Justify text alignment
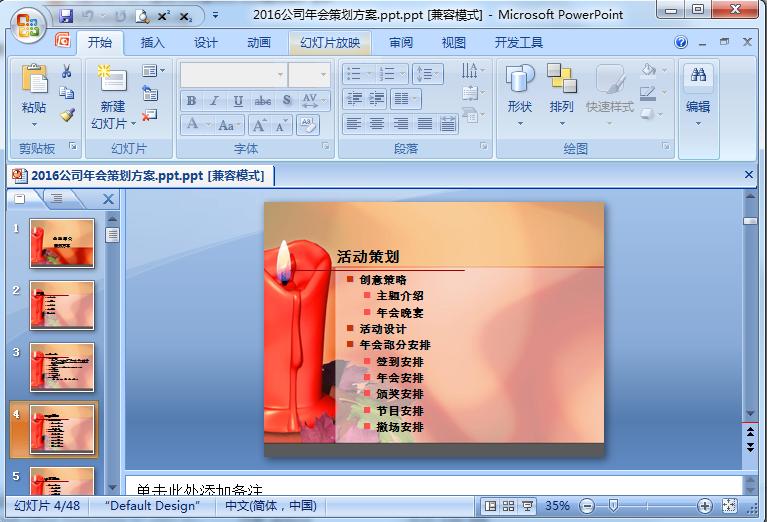Image resolution: width=767 pixels, height=522 pixels. [424, 123]
